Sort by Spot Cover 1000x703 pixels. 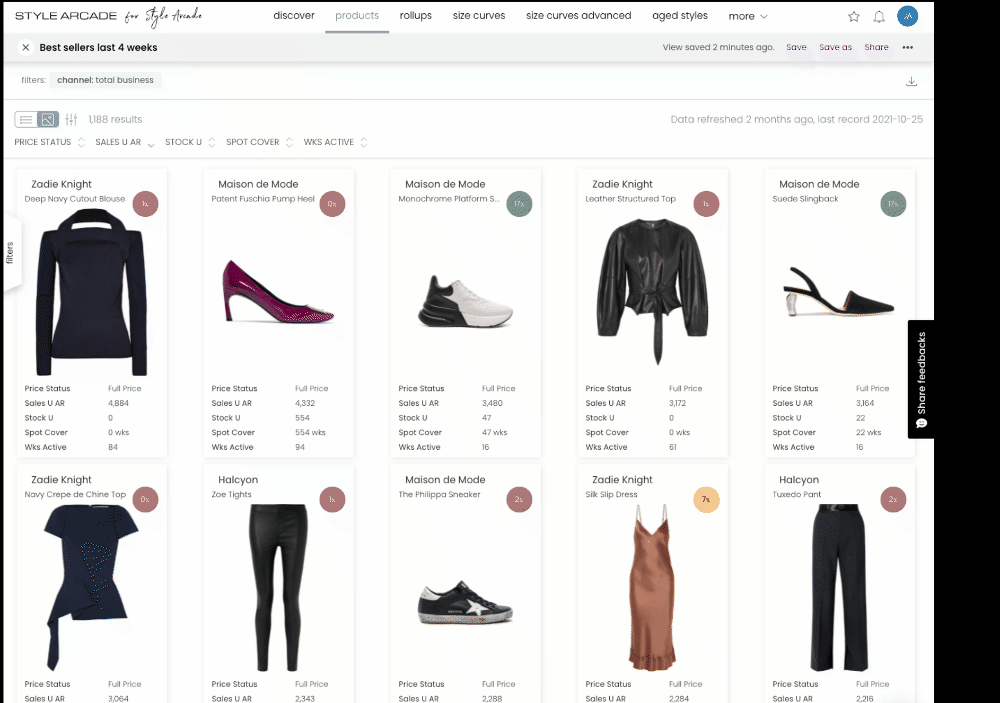[260, 142]
